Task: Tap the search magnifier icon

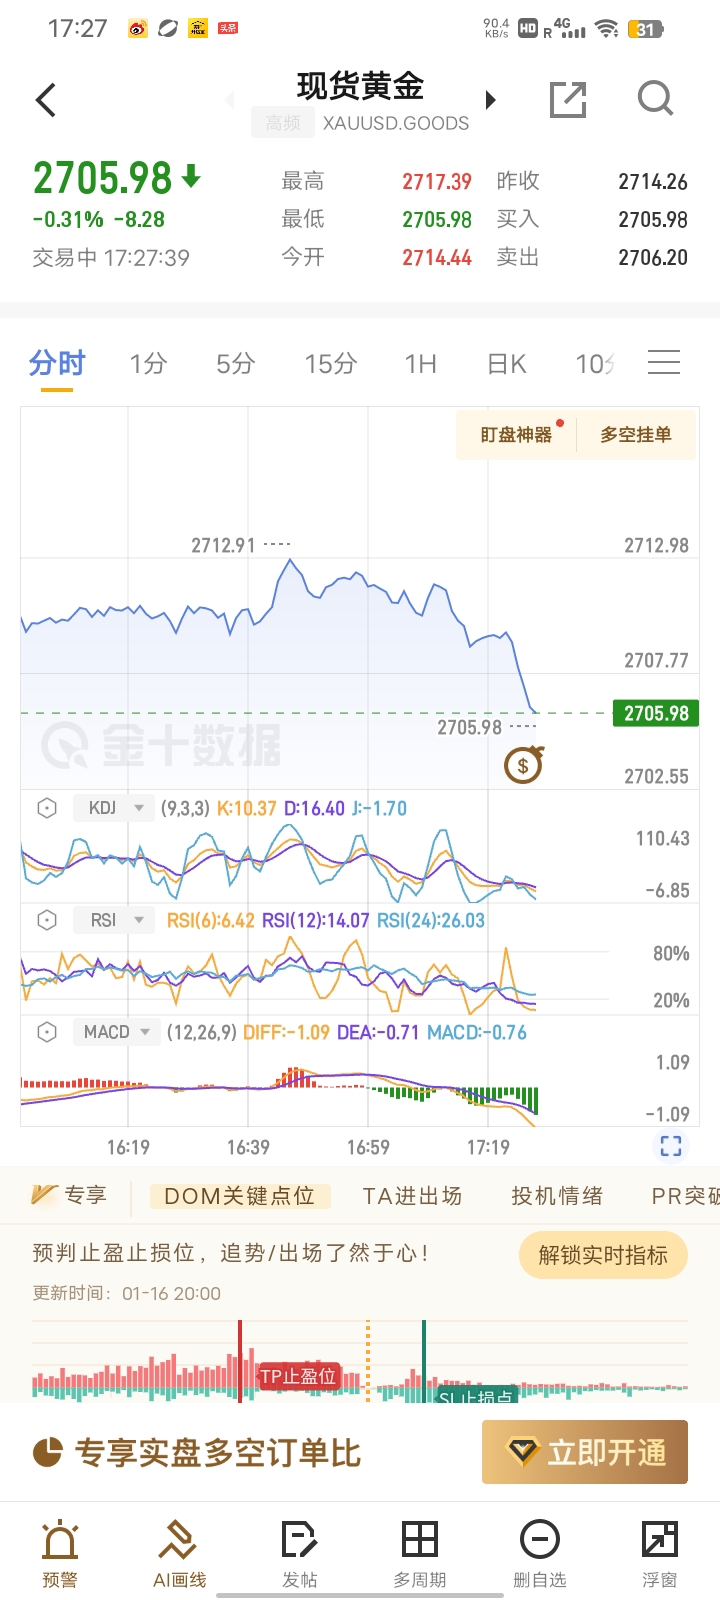Action: [x=655, y=99]
